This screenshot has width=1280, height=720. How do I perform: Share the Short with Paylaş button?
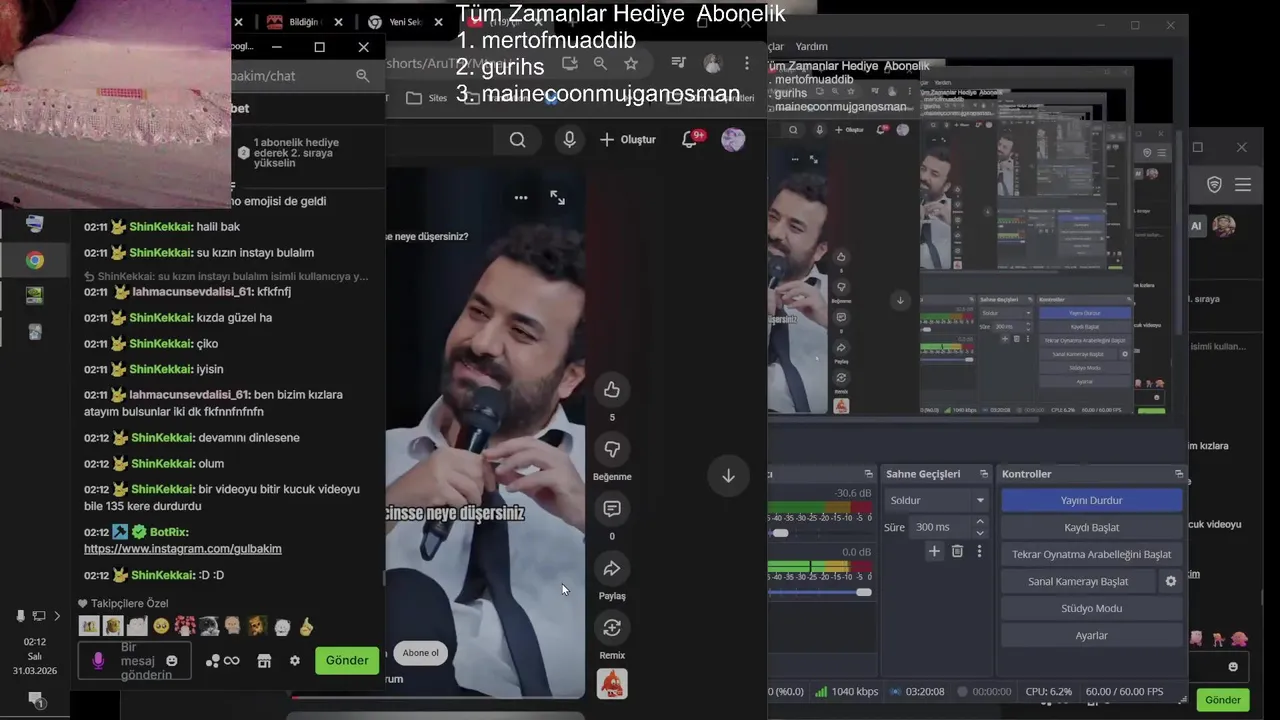pyautogui.click(x=612, y=569)
